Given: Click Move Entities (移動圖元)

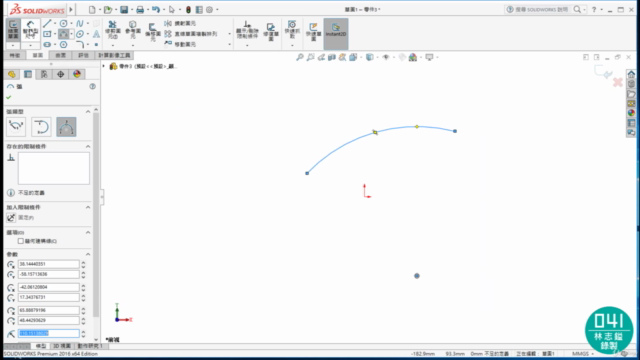Looking at the screenshot, I should (180, 44).
